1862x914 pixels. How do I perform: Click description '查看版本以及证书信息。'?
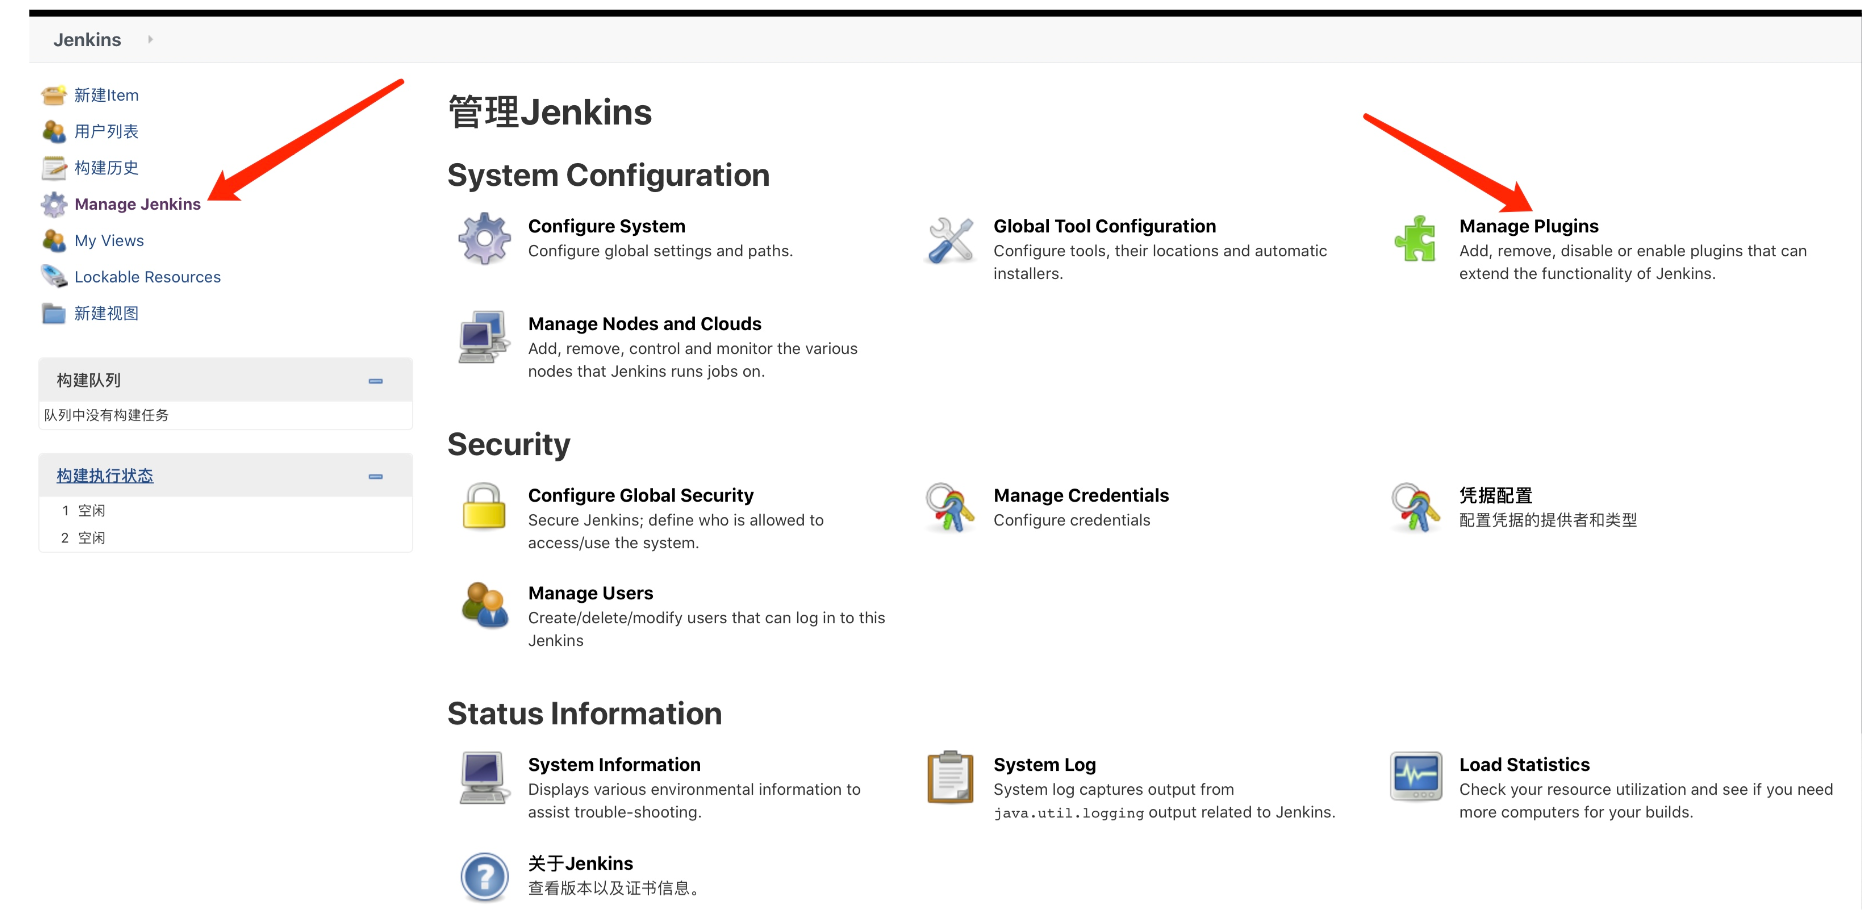(615, 888)
